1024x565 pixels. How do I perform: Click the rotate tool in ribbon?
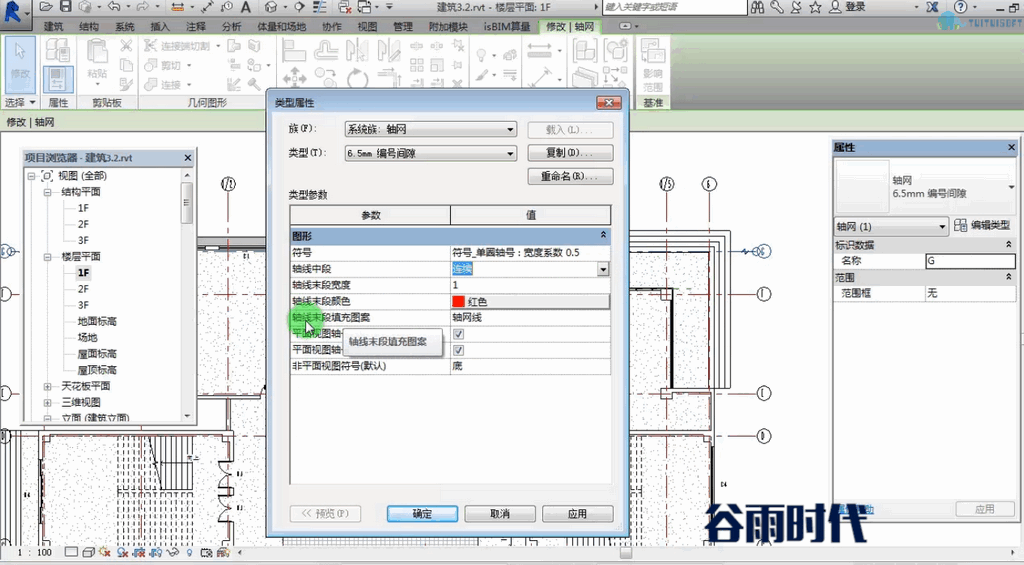pyautogui.click(x=357, y=79)
